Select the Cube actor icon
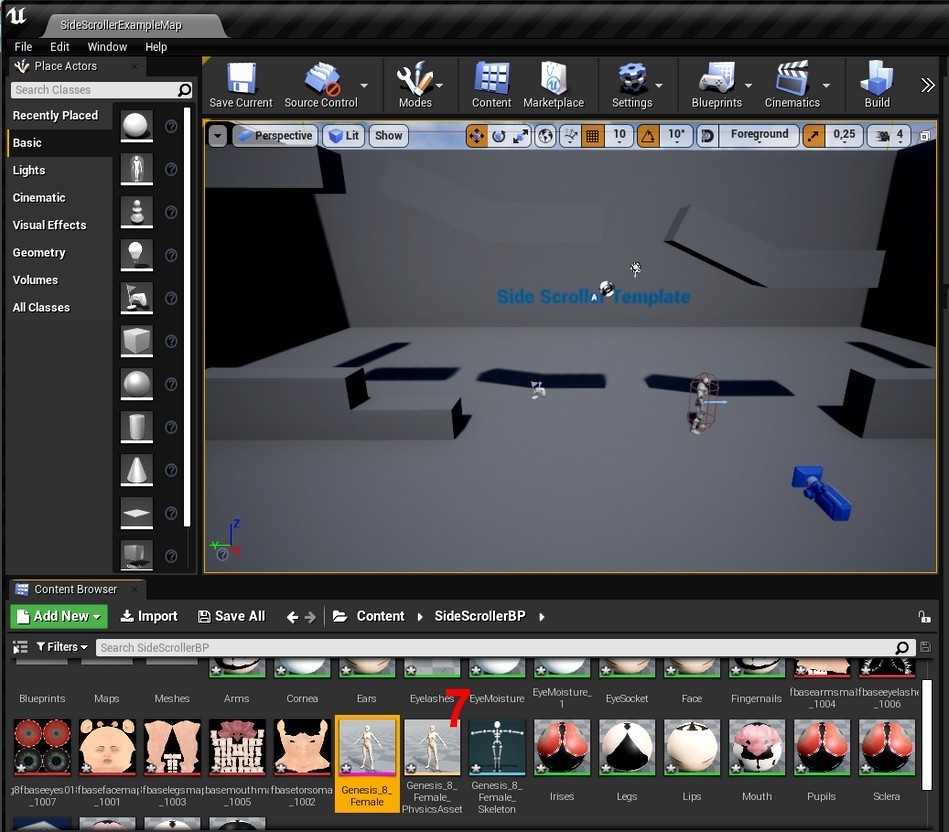949x832 pixels. point(136,341)
